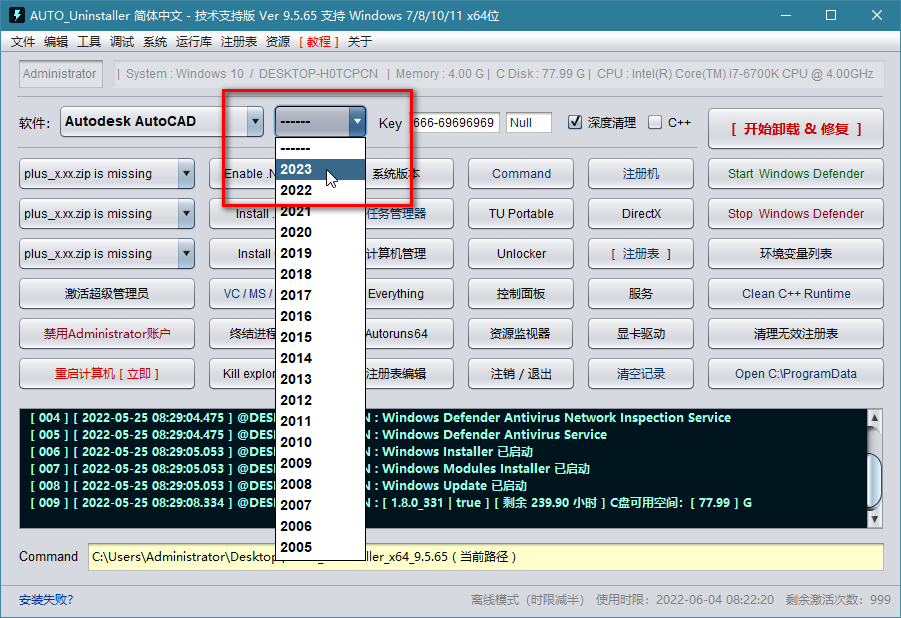901x618 pixels.
Task: Open the 资源 menu
Action: point(278,41)
